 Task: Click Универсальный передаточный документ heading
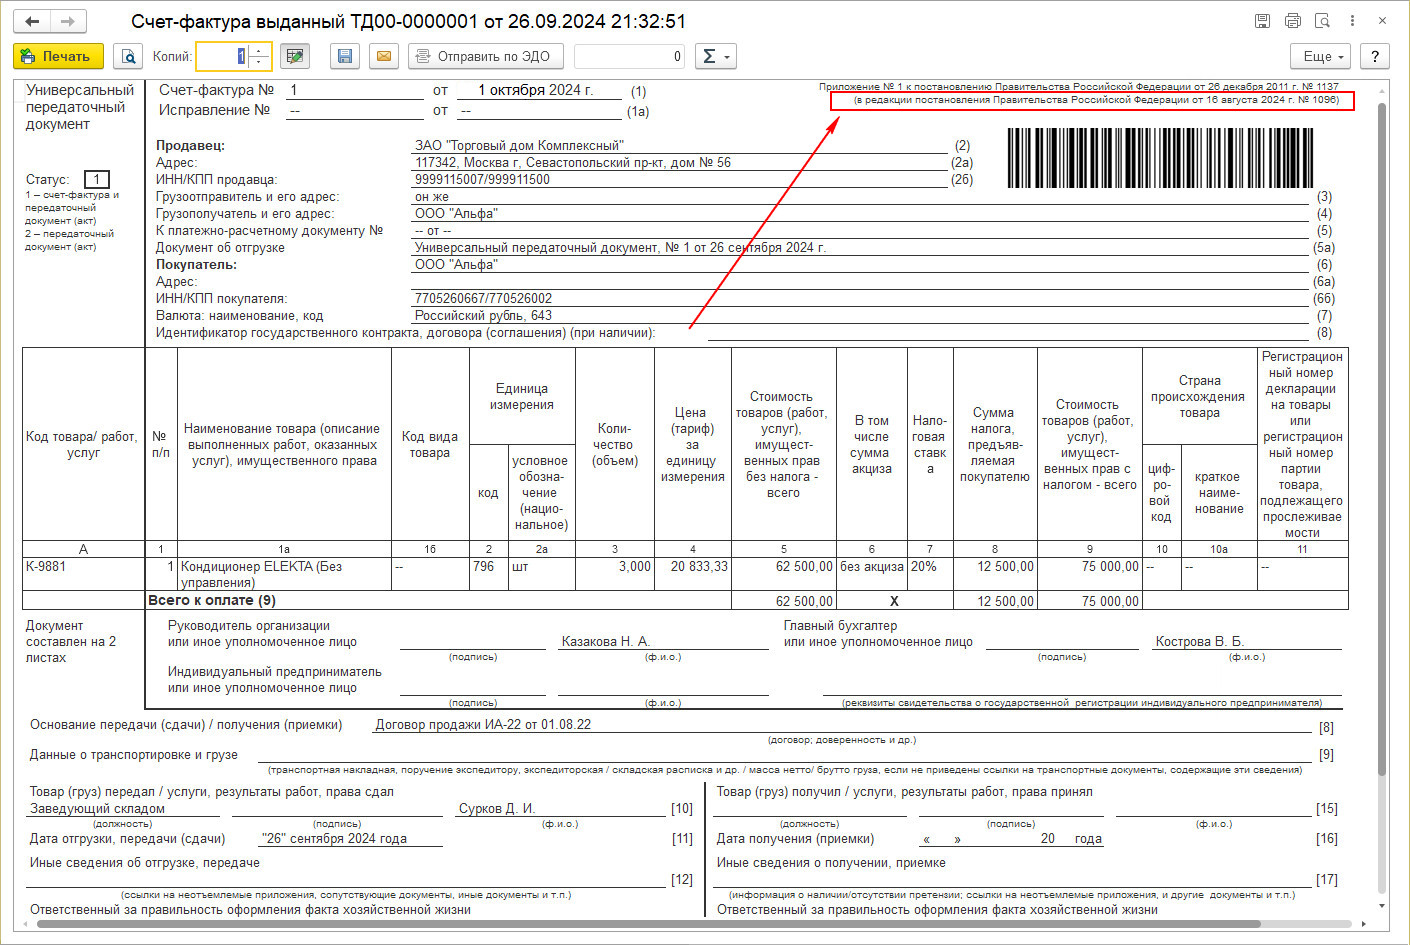pyautogui.click(x=80, y=107)
